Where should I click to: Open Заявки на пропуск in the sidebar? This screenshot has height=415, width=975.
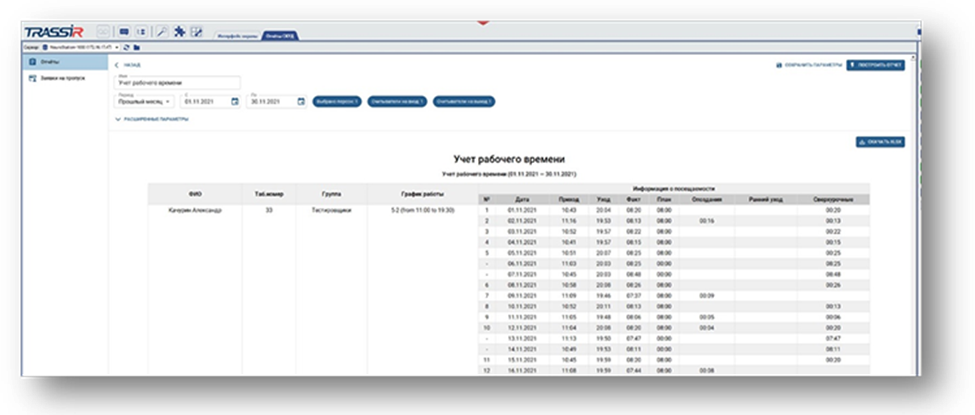click(x=65, y=78)
